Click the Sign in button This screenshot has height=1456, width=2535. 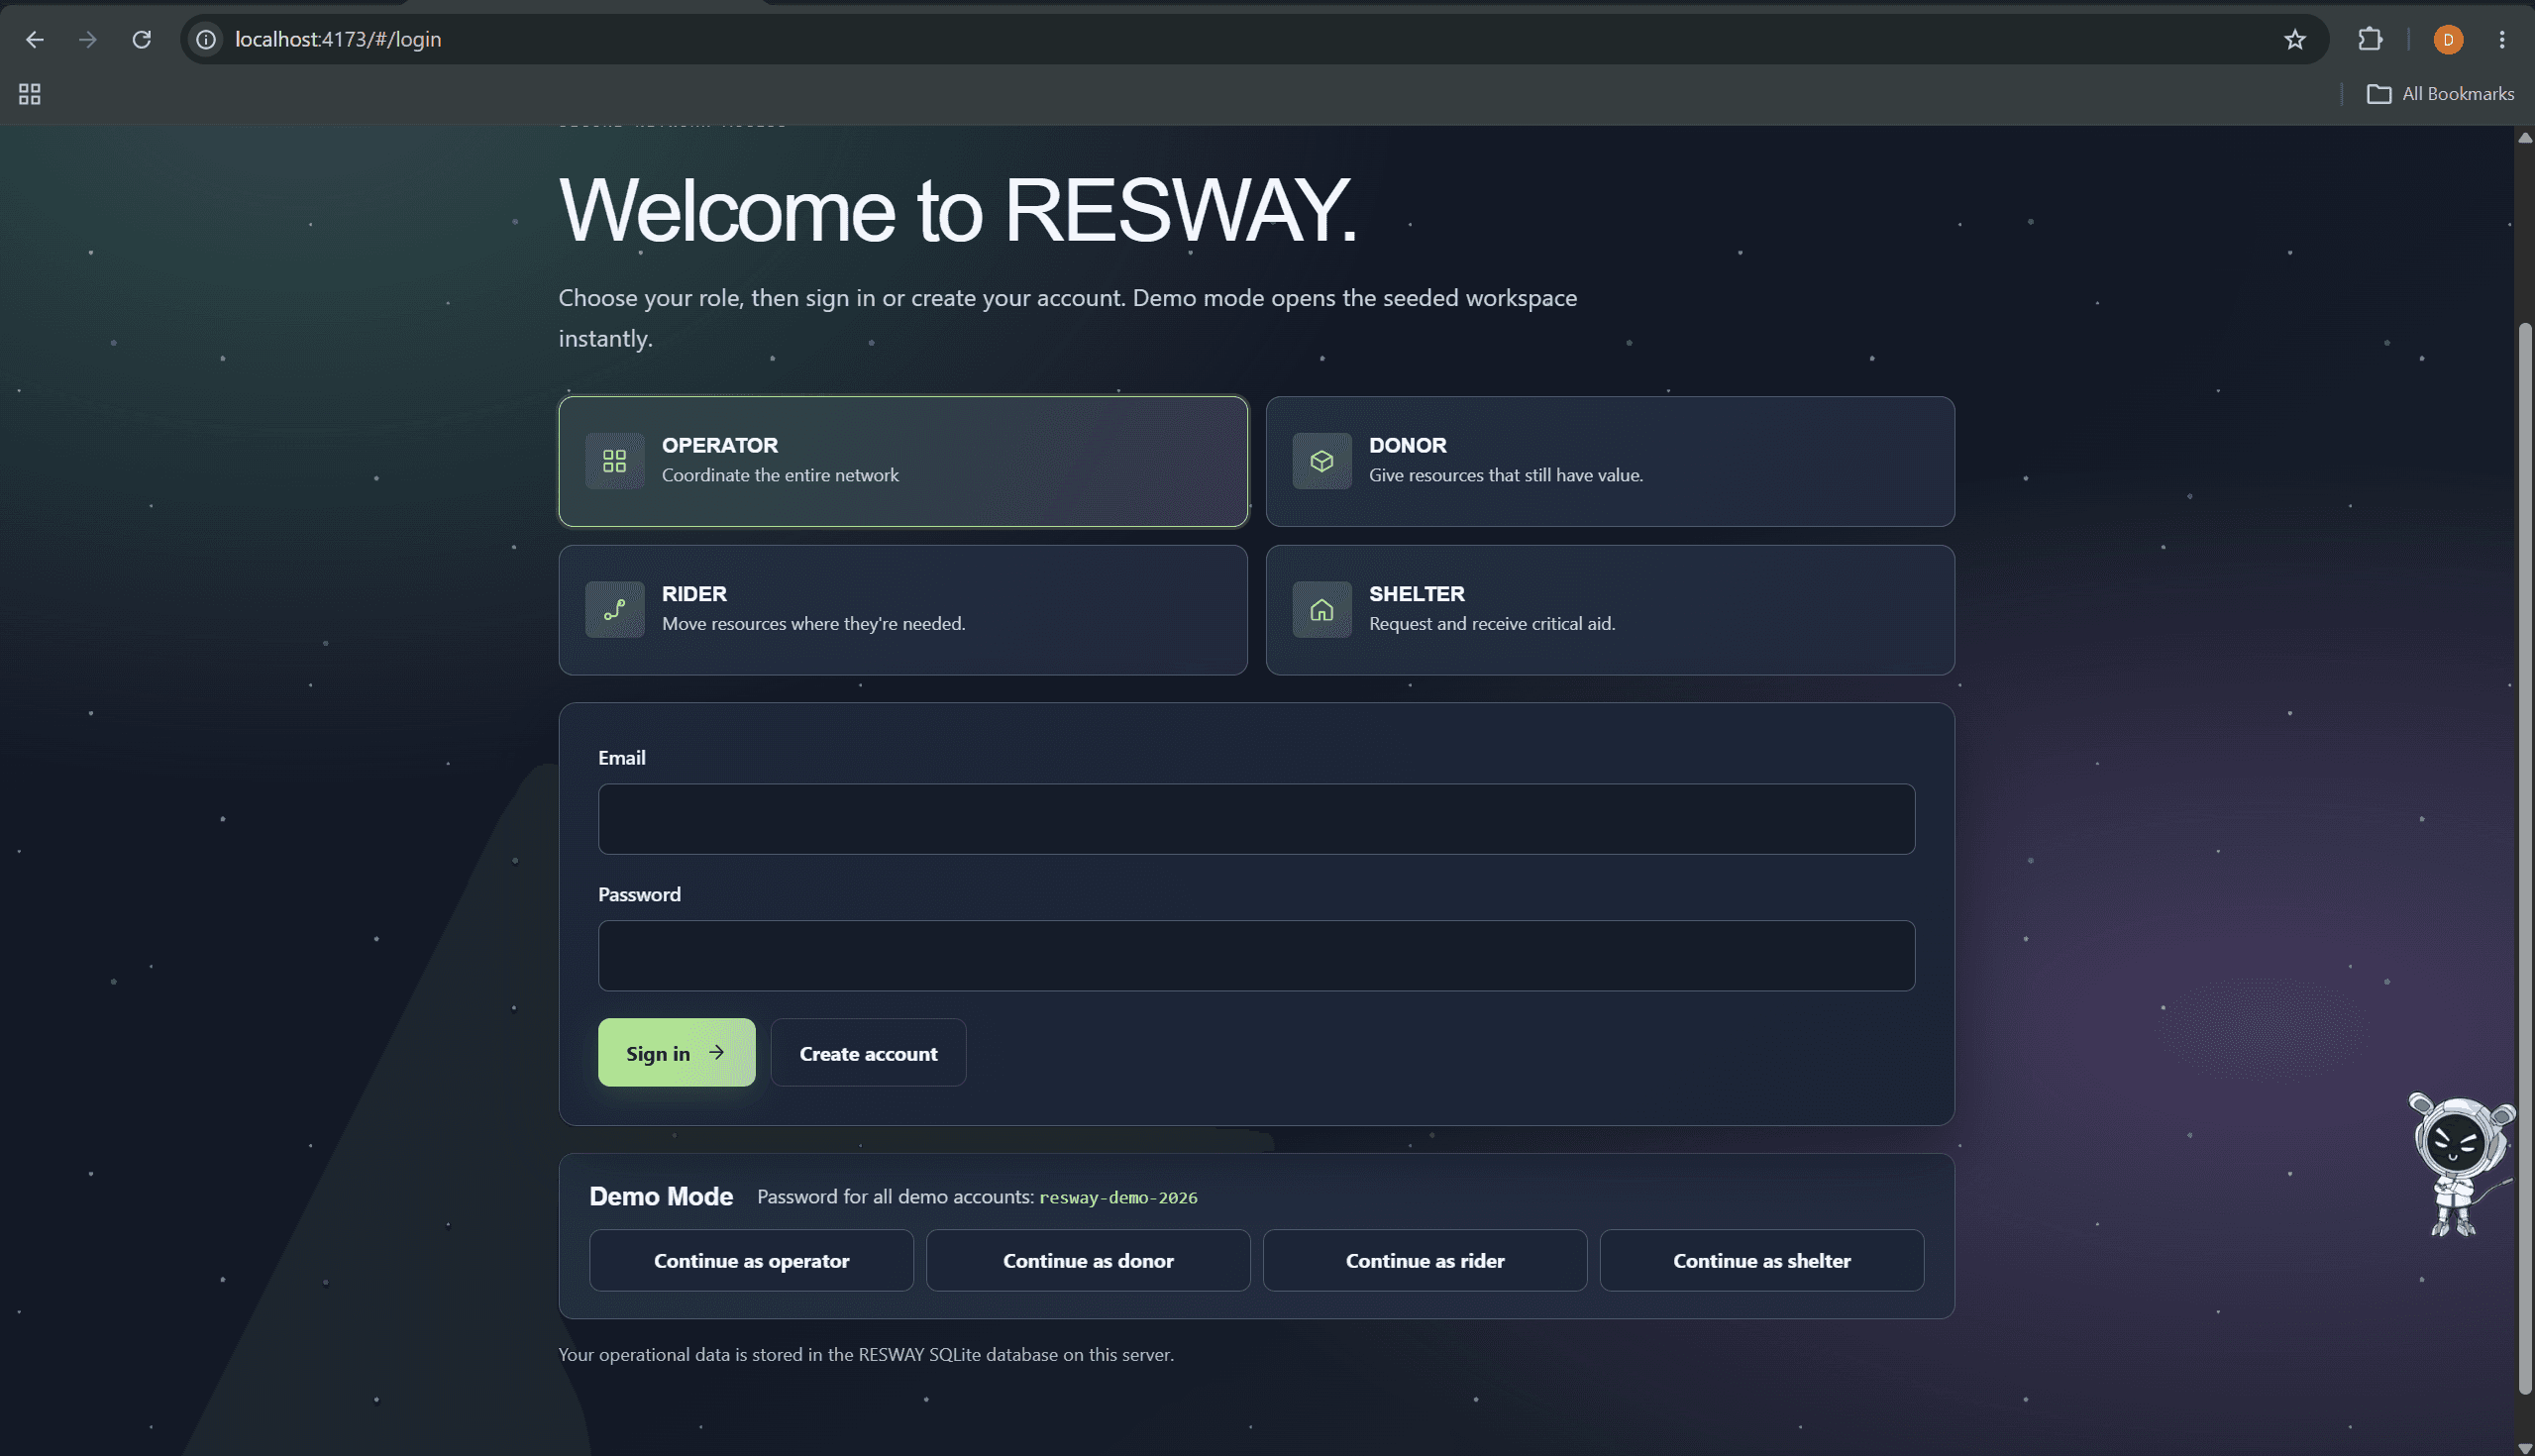pyautogui.click(x=676, y=1052)
